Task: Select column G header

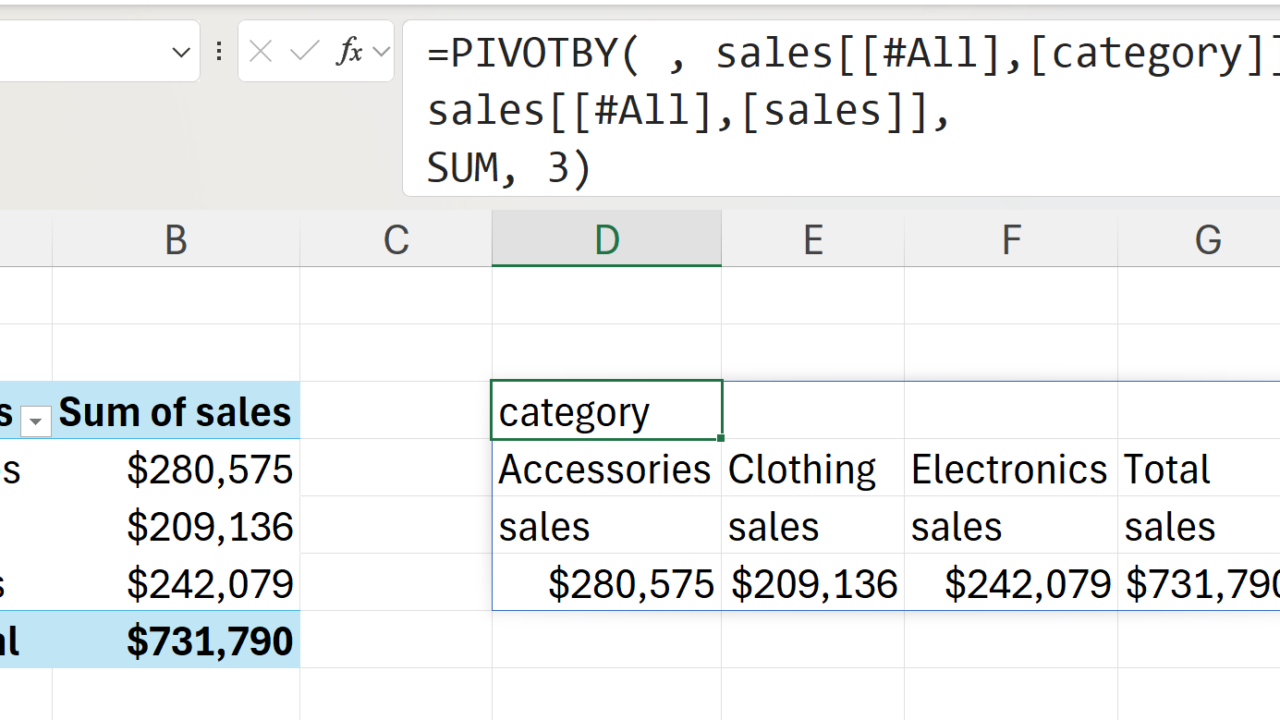Action: [x=1207, y=240]
